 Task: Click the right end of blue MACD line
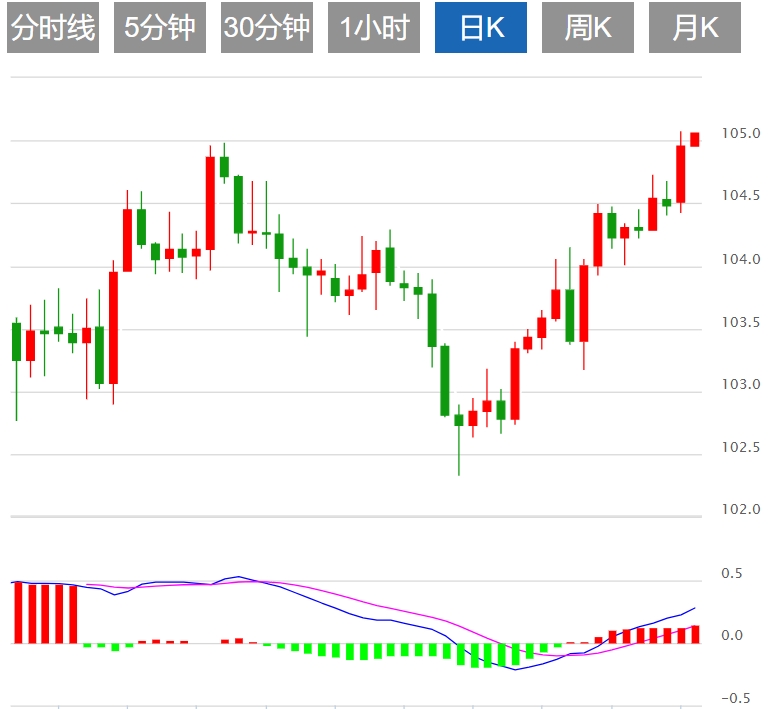(694, 608)
